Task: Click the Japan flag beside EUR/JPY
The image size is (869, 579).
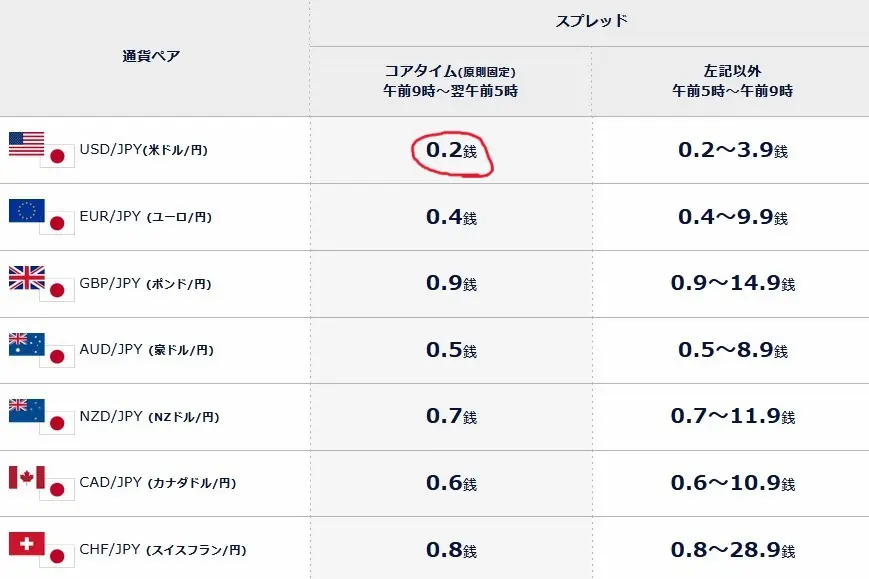Action: (x=58, y=224)
